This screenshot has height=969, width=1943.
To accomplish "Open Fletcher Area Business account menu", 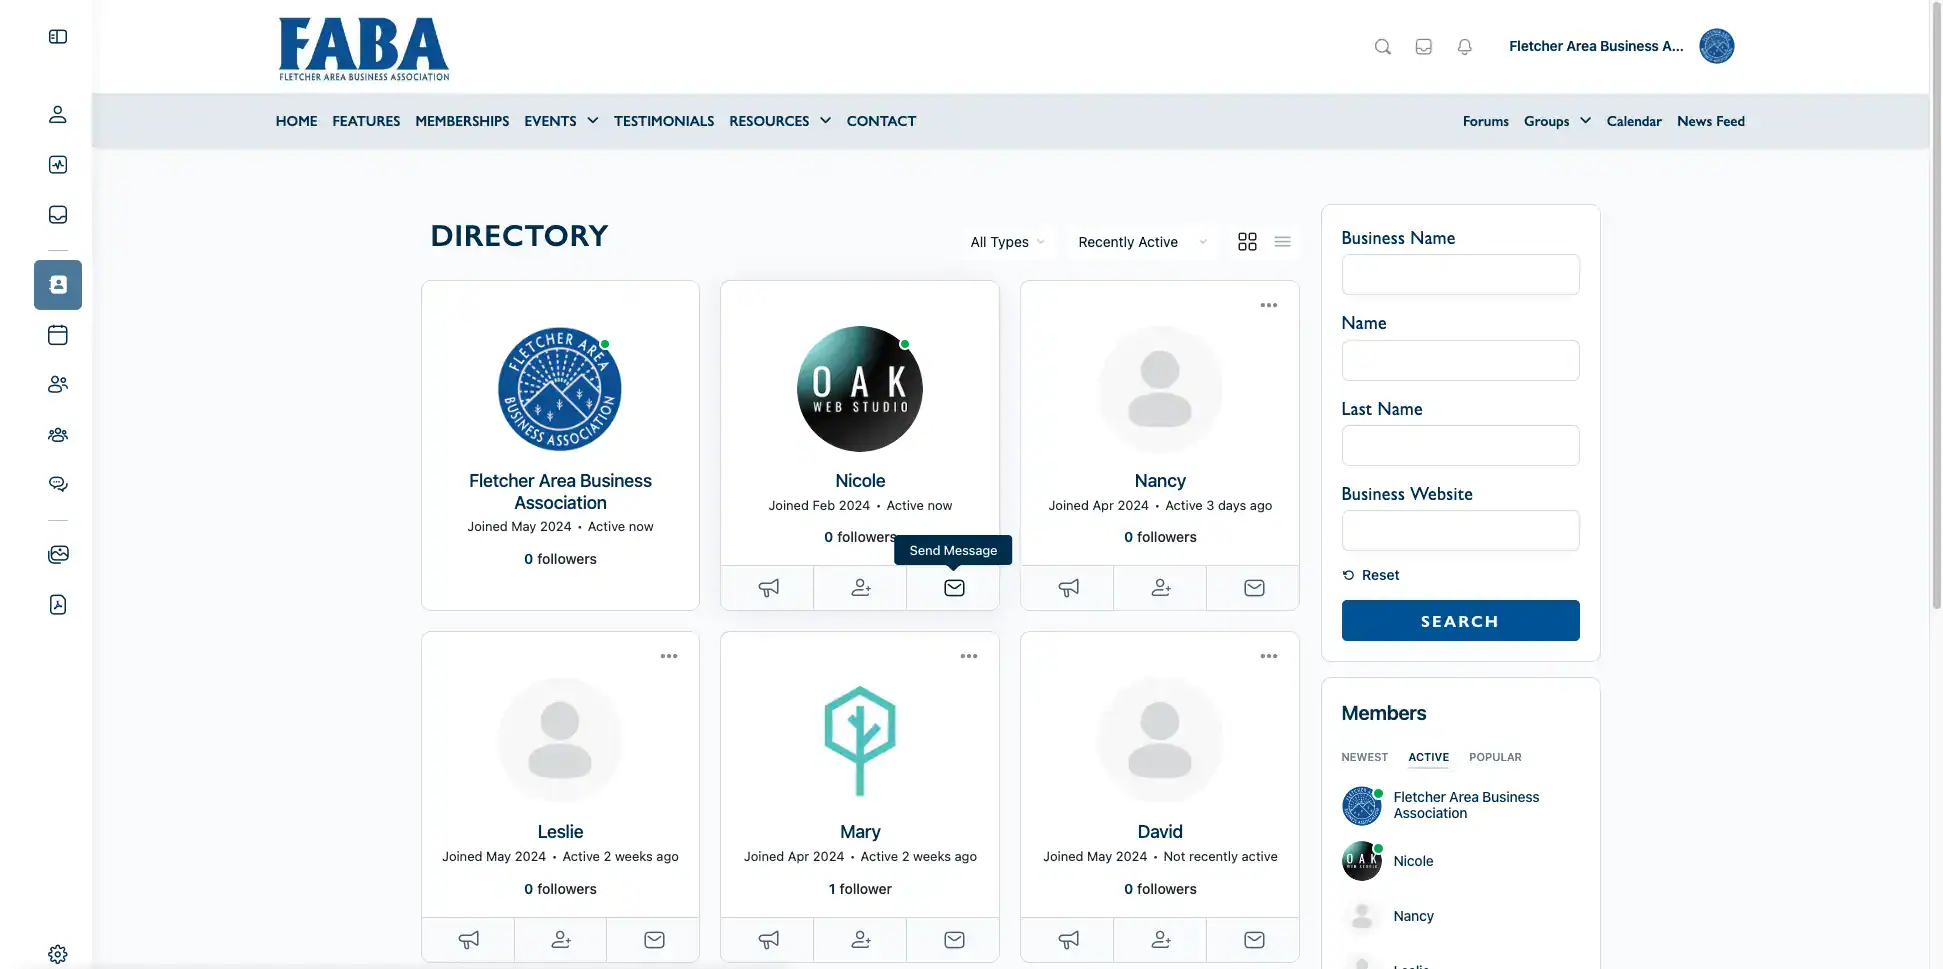I will tap(1621, 46).
